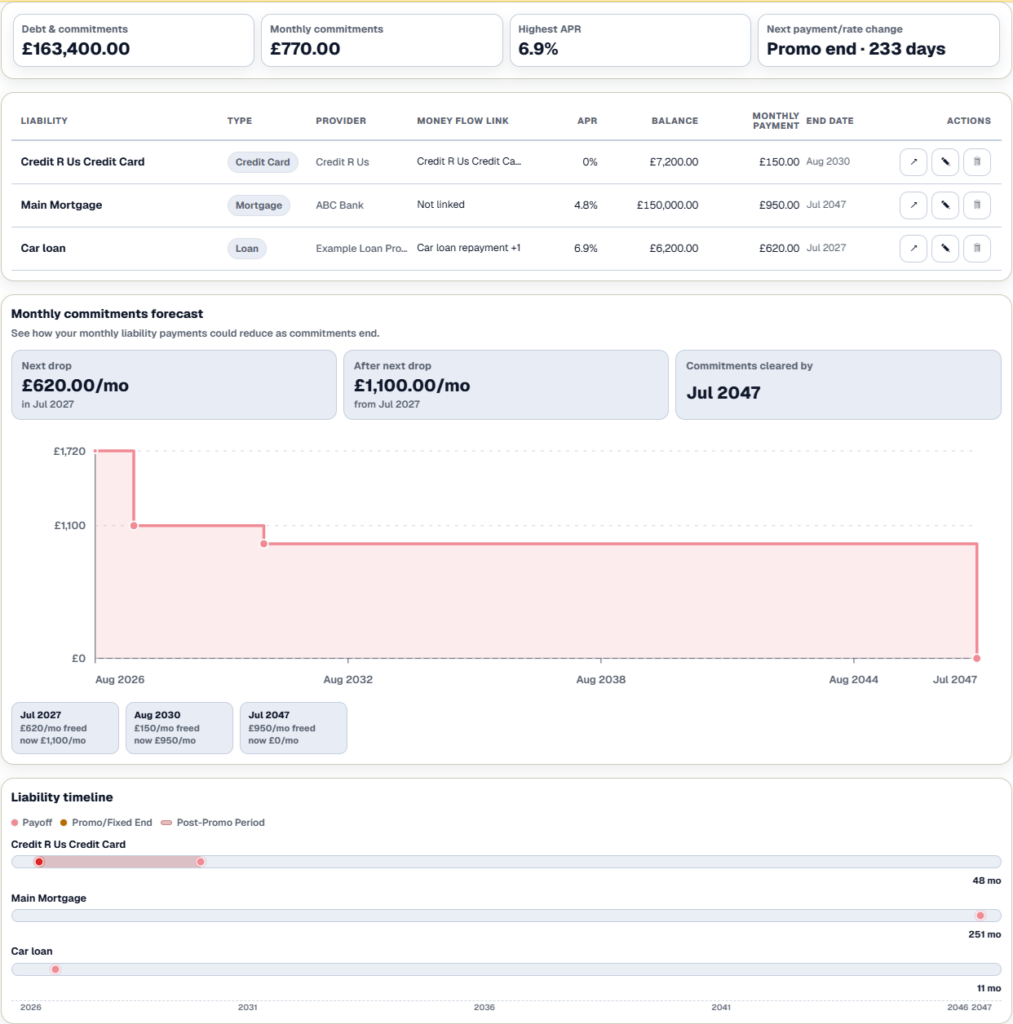This screenshot has width=1013, height=1024.
Task: Sort by the PROVIDER column header
Action: [341, 121]
